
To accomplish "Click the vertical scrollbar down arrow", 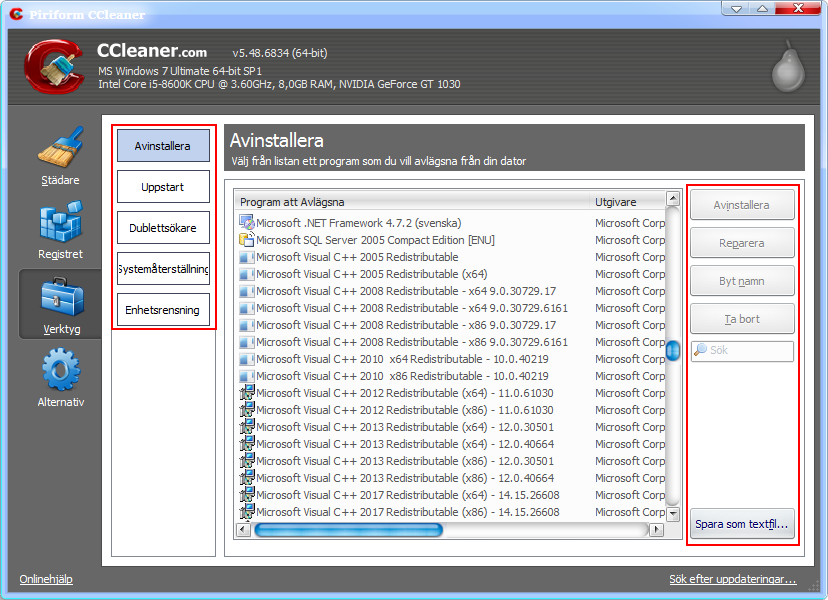I will (673, 513).
